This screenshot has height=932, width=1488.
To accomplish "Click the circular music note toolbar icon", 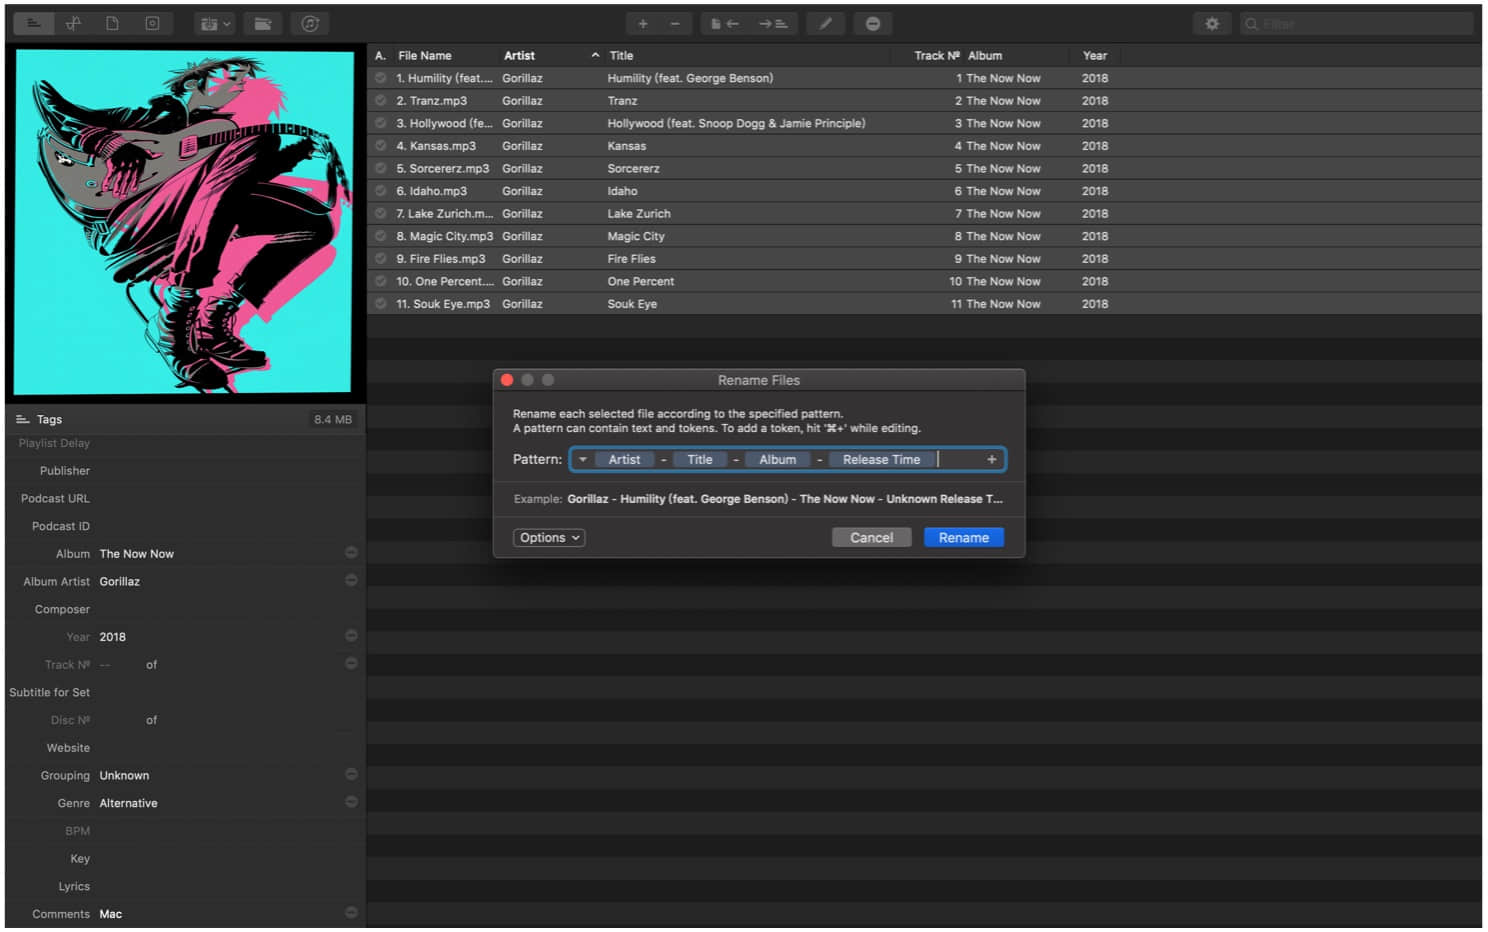I will pos(310,24).
